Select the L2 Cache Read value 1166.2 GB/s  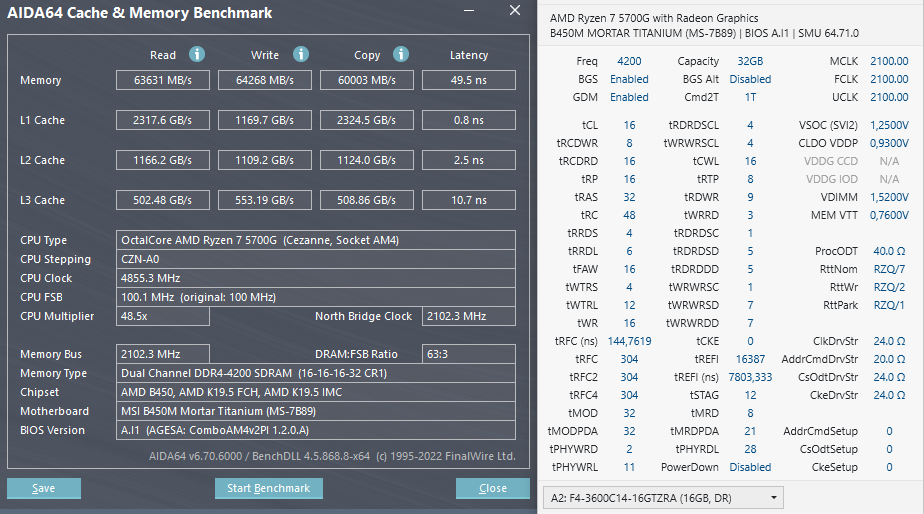click(163, 160)
